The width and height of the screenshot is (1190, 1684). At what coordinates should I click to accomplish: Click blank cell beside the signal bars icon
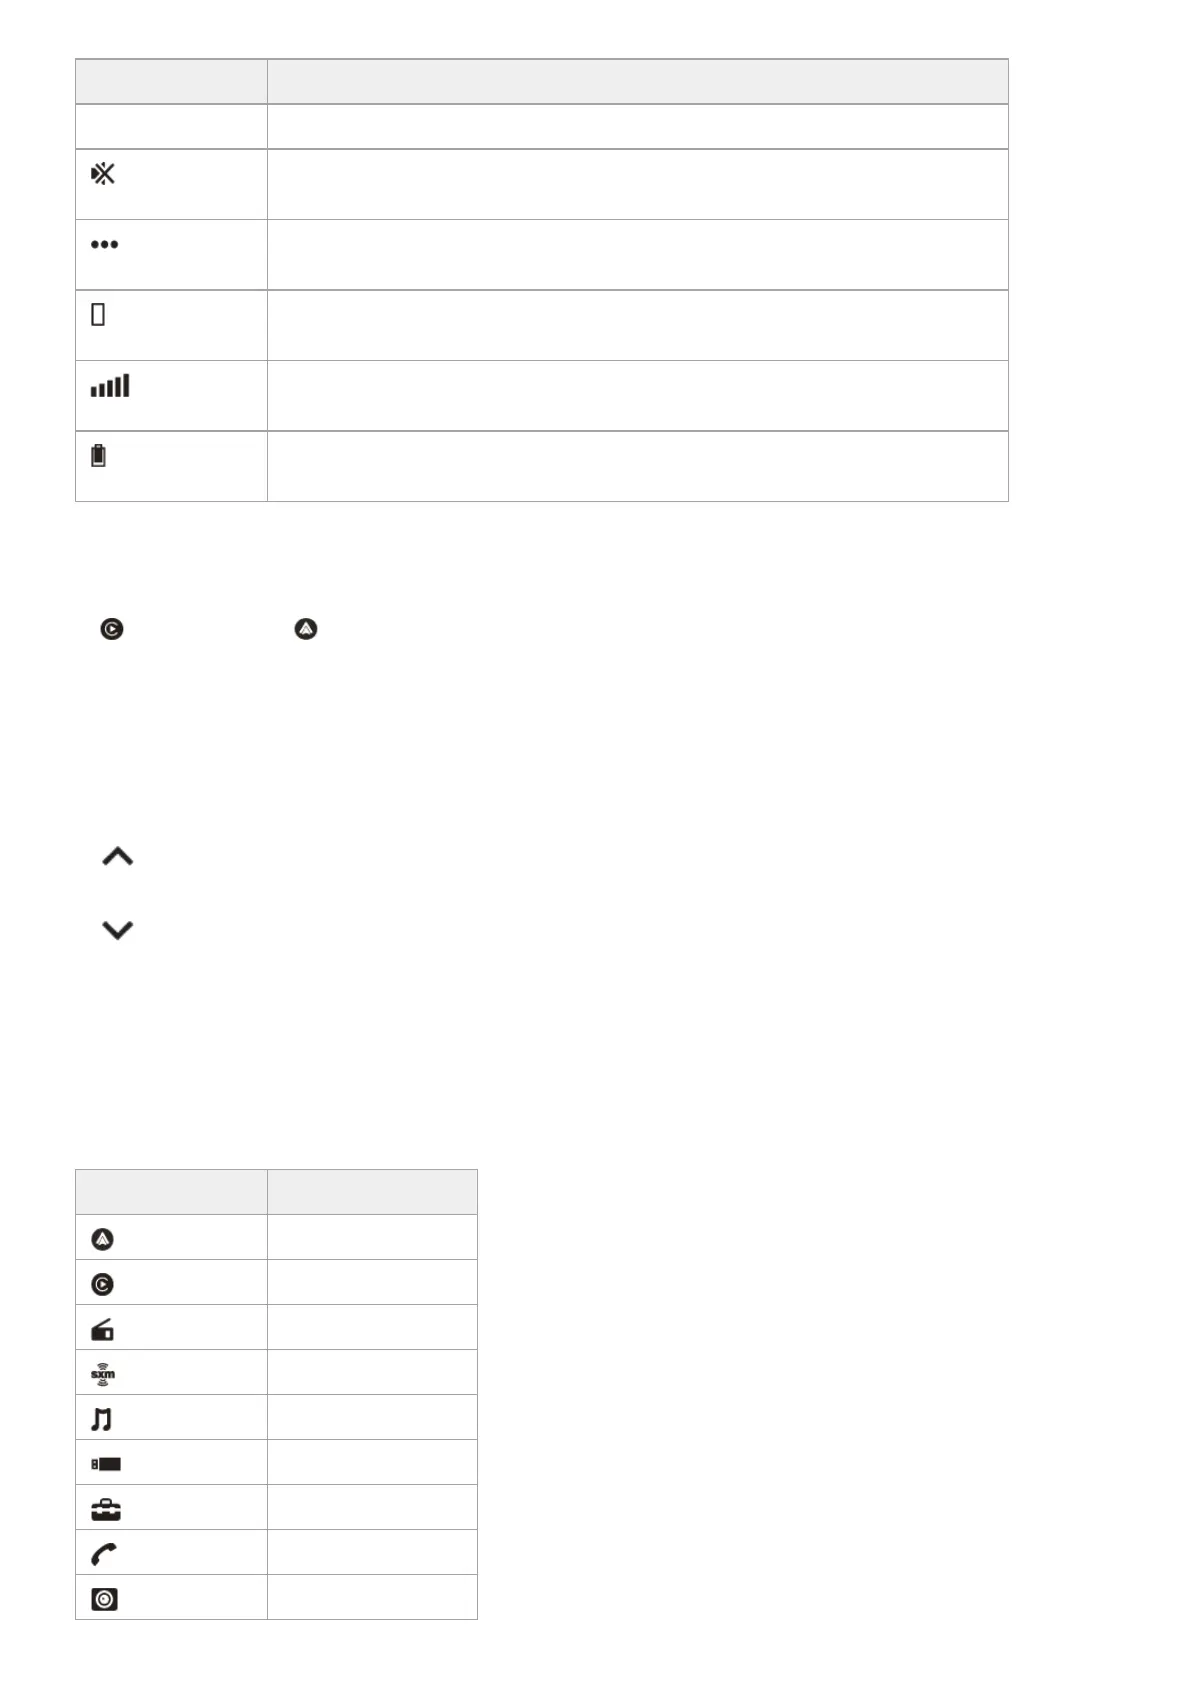(637, 396)
